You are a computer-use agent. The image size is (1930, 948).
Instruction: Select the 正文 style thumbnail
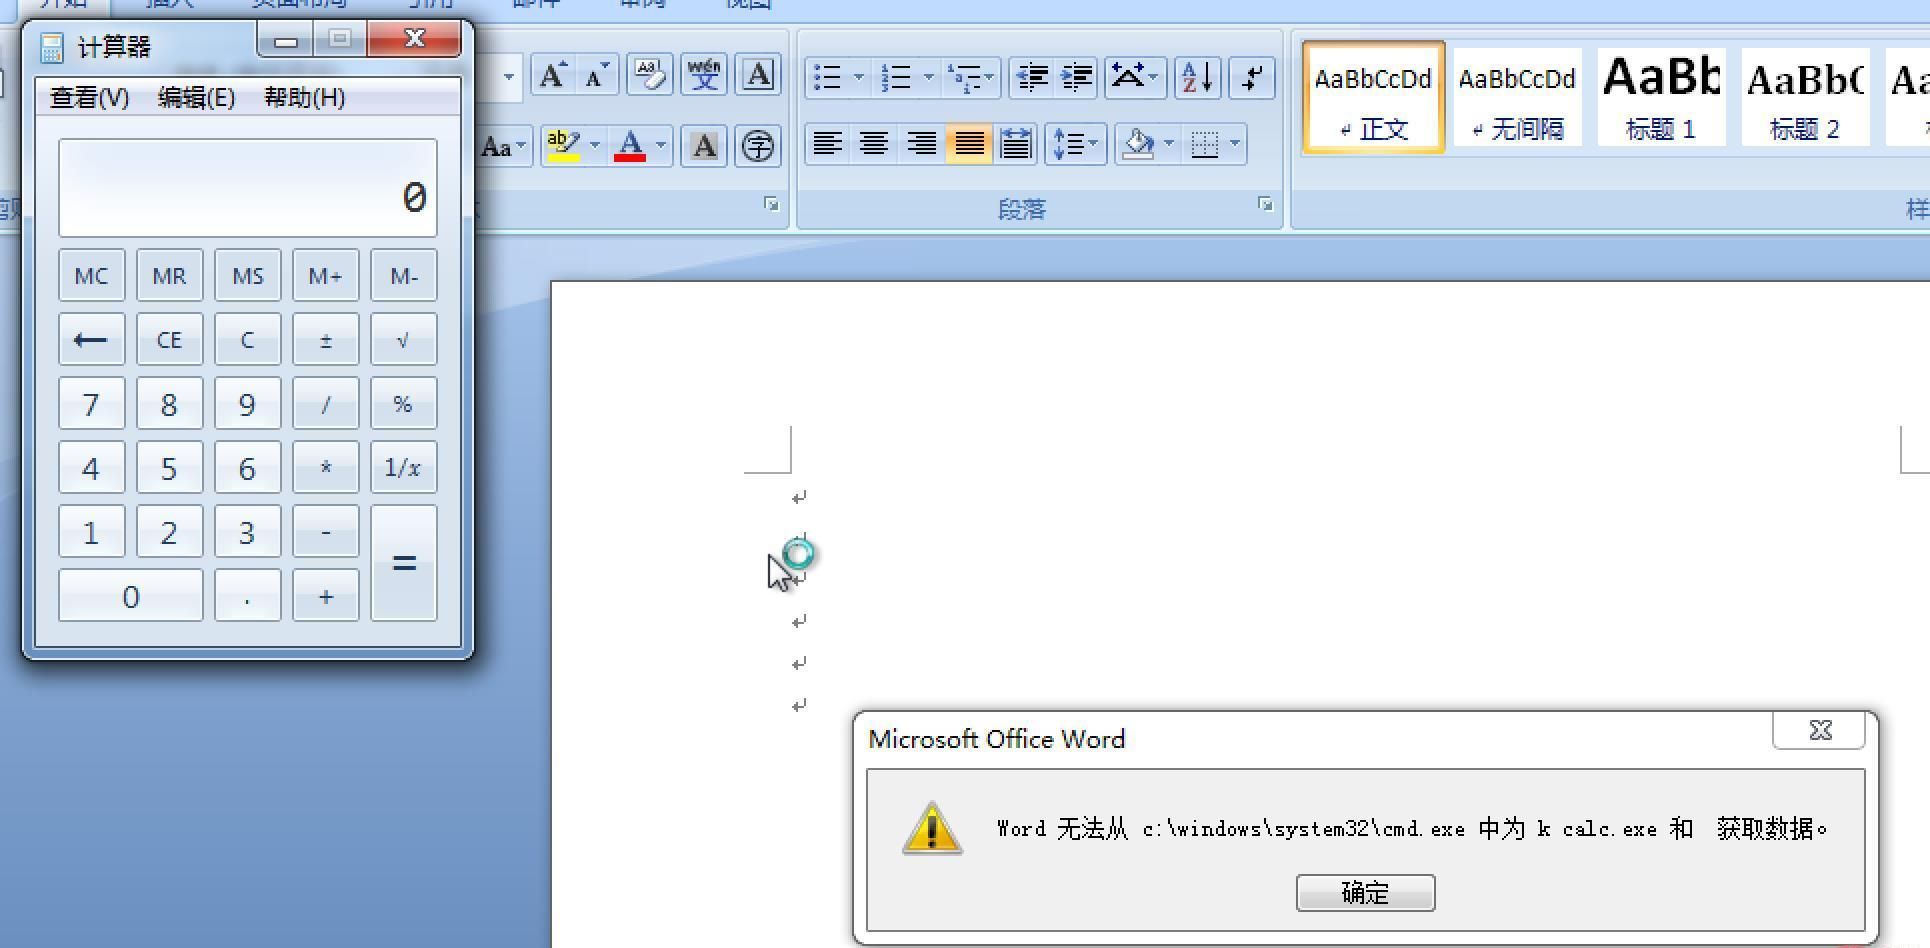pyautogui.click(x=1373, y=97)
